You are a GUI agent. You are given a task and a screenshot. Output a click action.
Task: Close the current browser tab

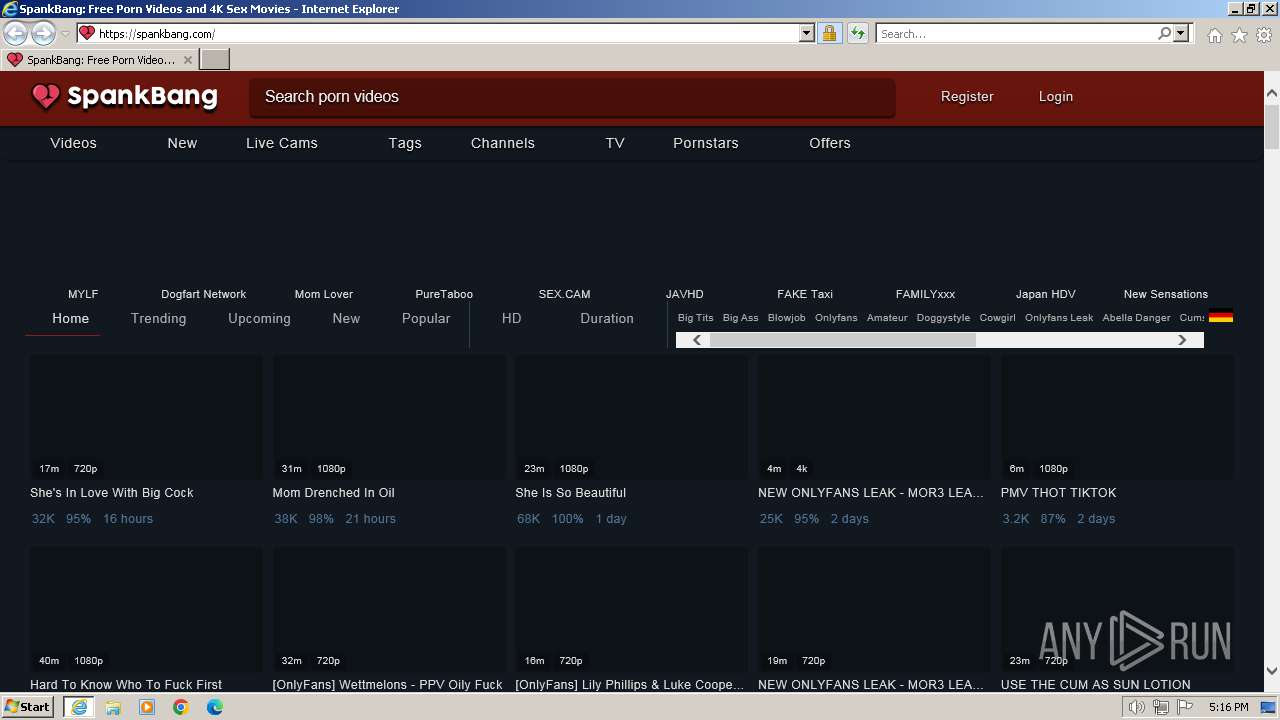188,60
